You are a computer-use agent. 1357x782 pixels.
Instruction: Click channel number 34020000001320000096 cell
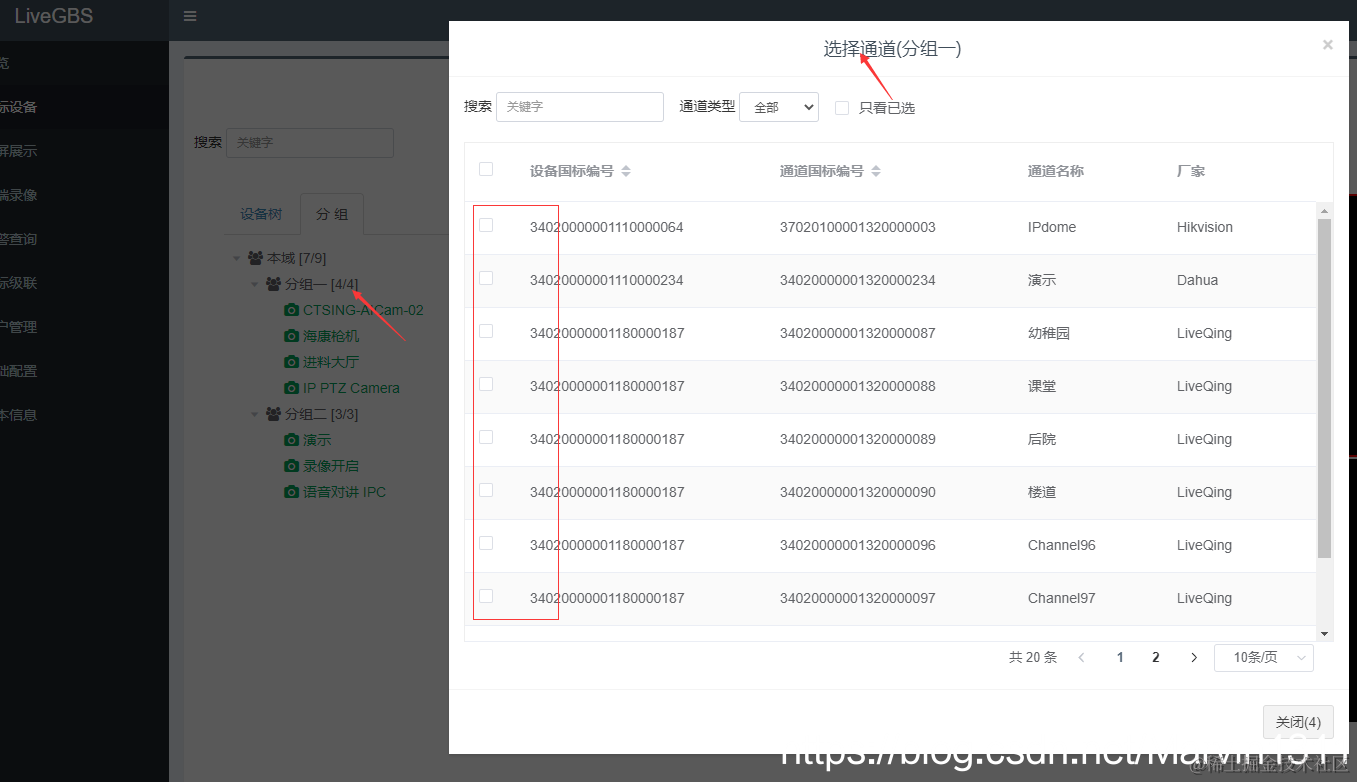[858, 545]
